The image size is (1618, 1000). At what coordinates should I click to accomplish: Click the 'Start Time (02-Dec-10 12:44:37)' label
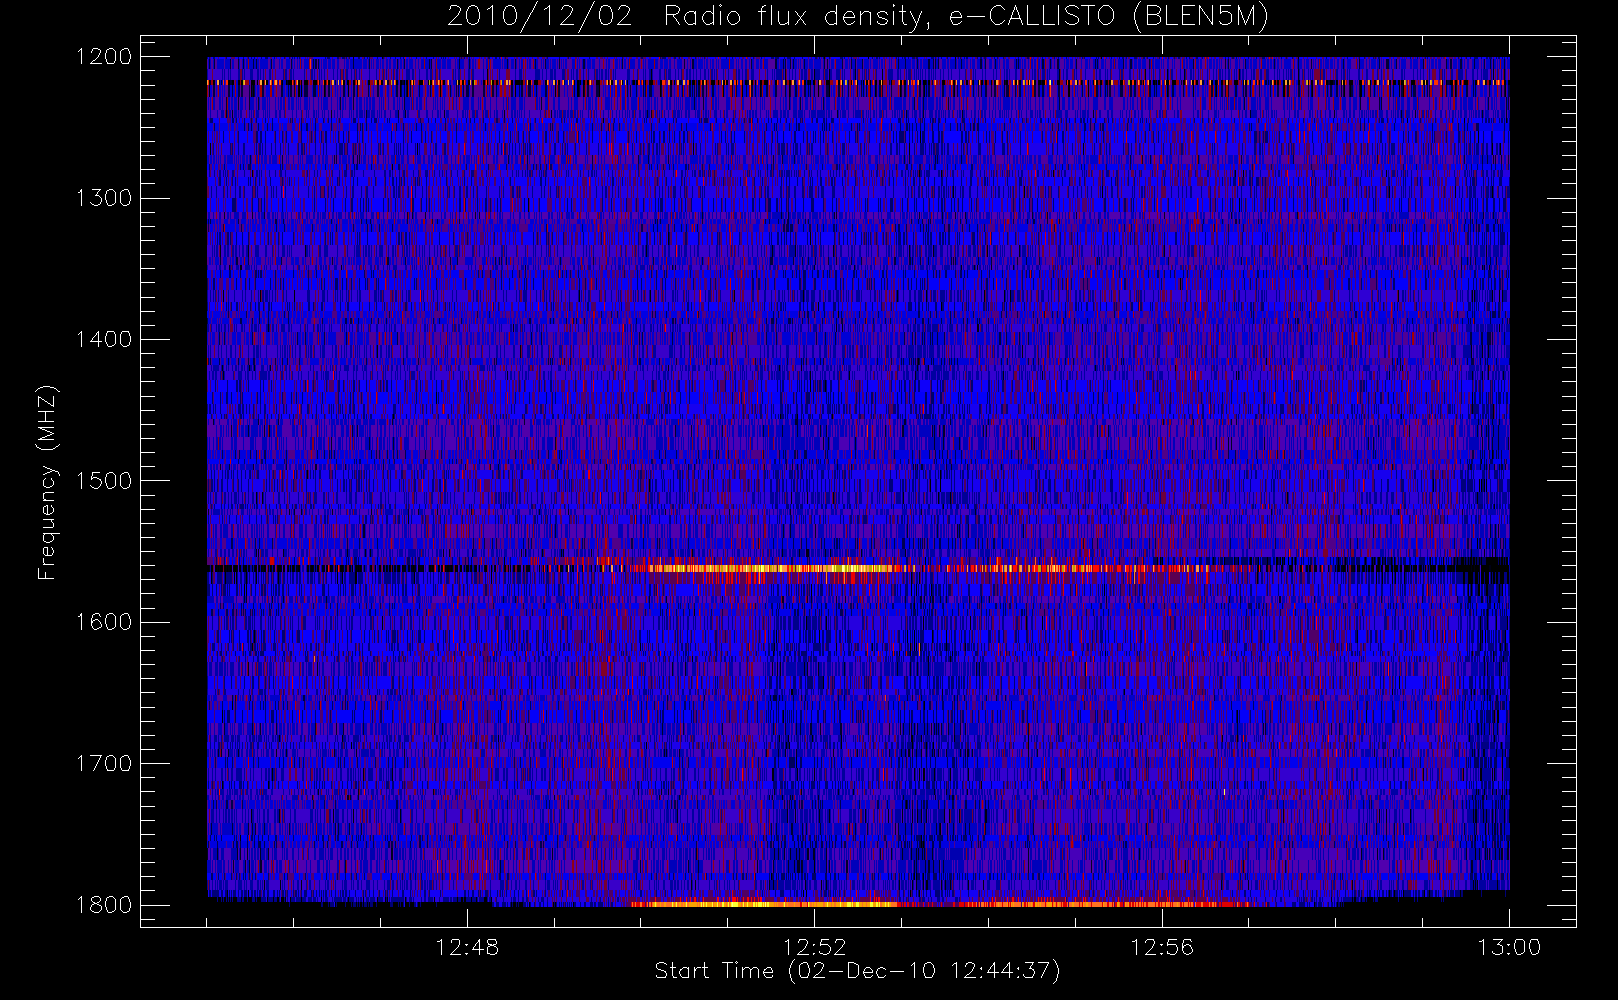(x=857, y=971)
